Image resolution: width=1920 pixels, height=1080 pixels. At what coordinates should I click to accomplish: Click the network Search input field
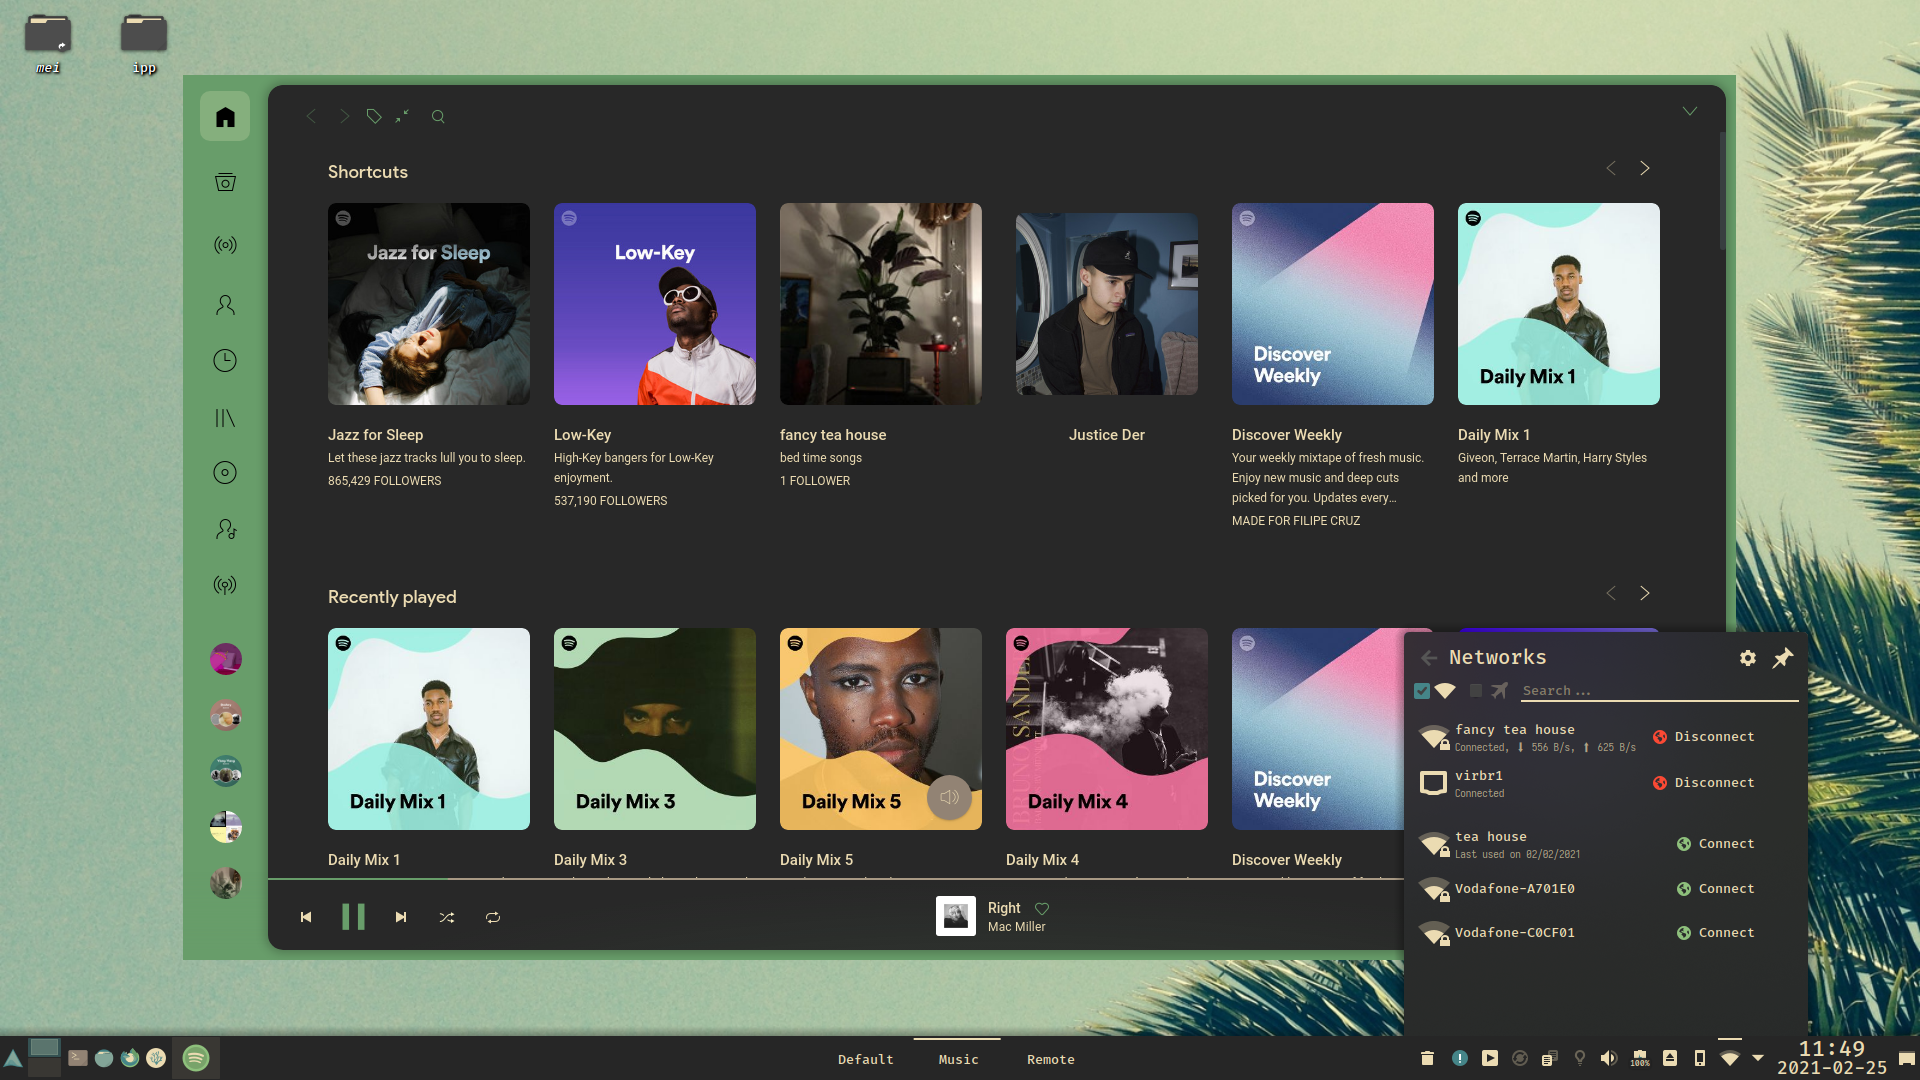[1657, 691]
